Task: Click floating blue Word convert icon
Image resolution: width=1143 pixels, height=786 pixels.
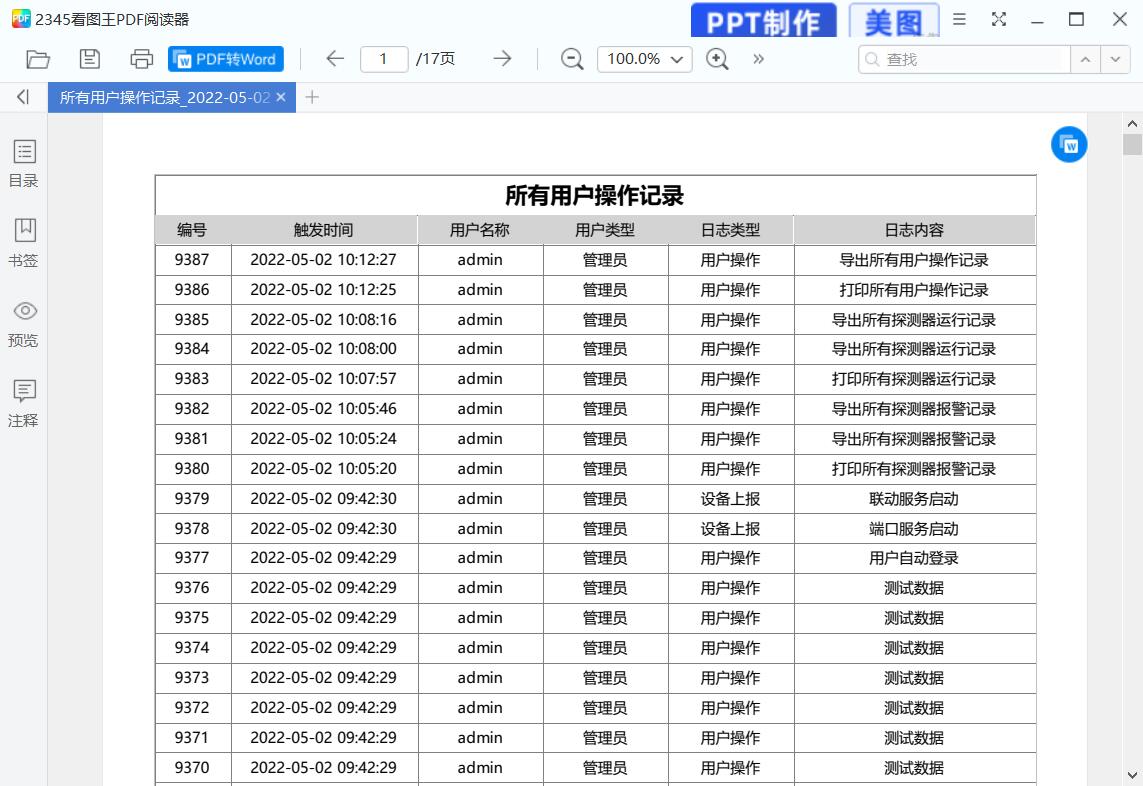Action: tap(1069, 145)
